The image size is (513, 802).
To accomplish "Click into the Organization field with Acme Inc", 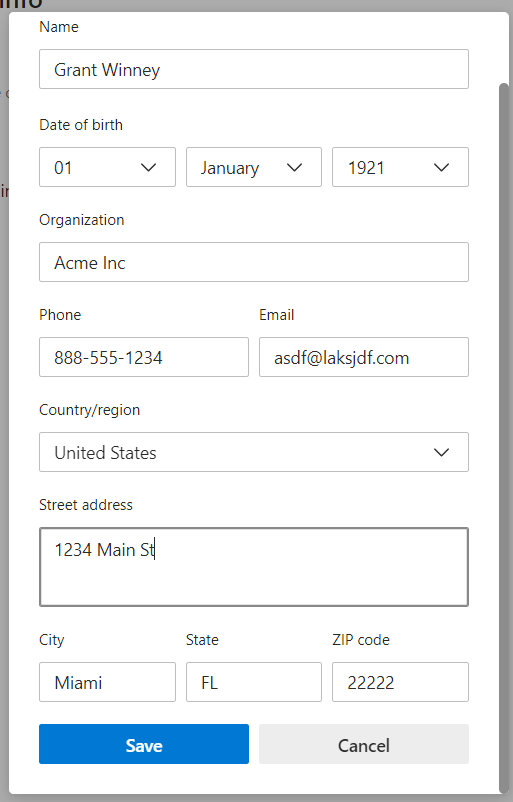I will pos(254,262).
